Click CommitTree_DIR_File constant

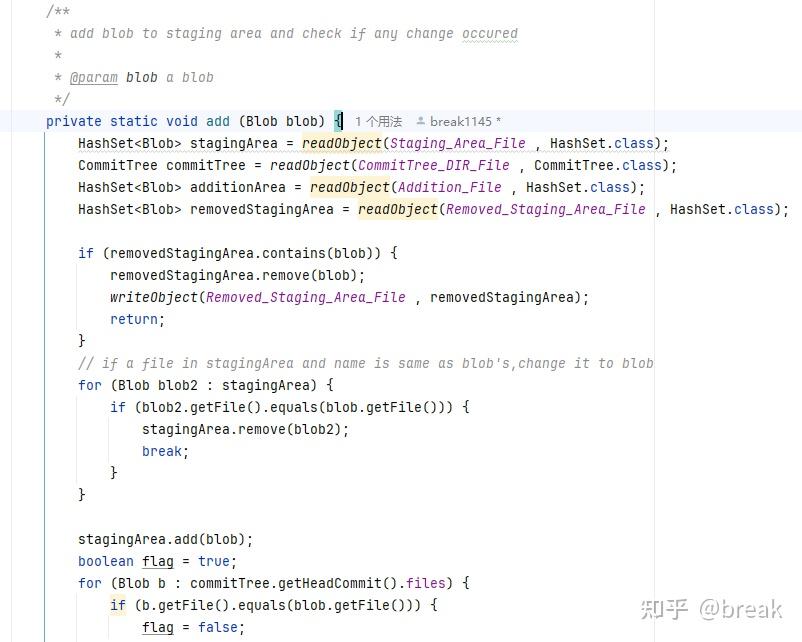point(433,165)
